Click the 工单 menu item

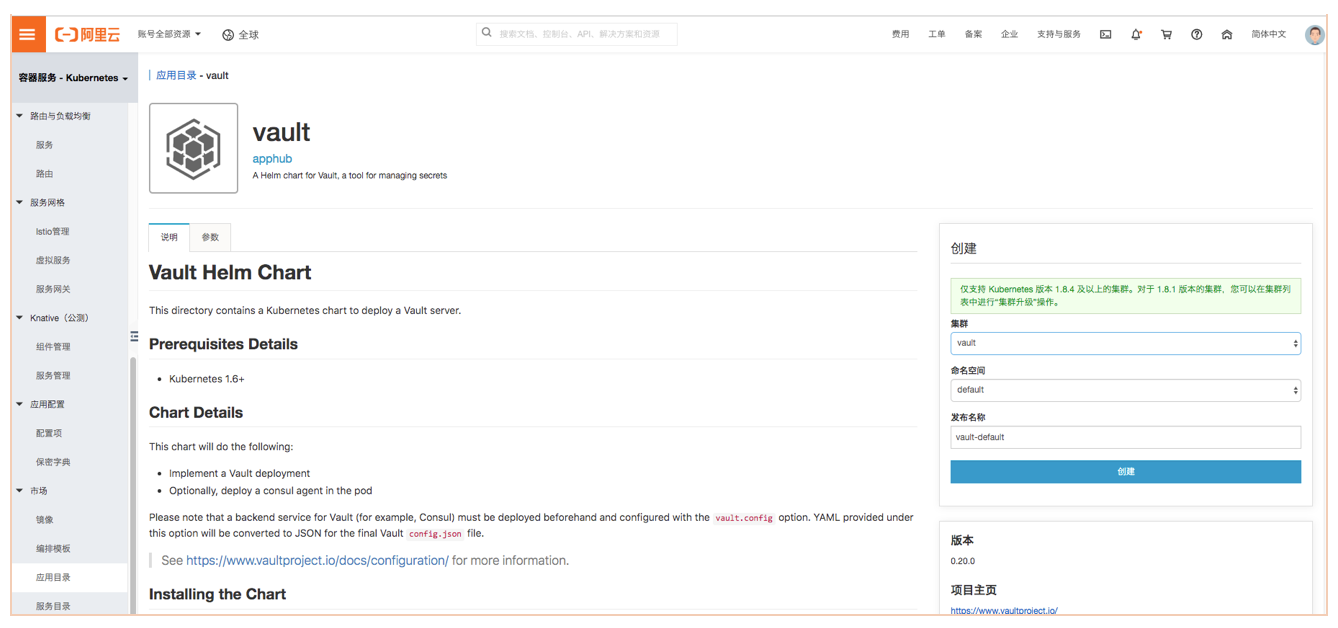[937, 33]
